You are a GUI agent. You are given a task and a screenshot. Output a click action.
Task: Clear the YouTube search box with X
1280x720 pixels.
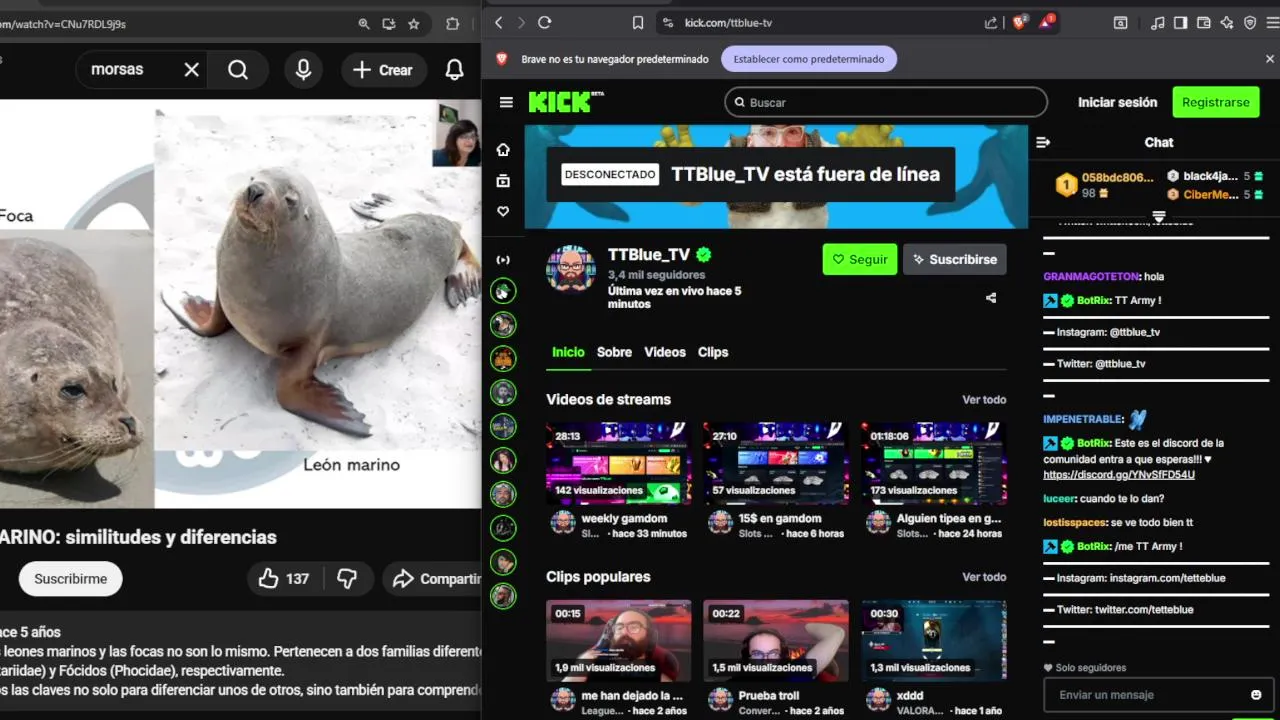tap(192, 69)
